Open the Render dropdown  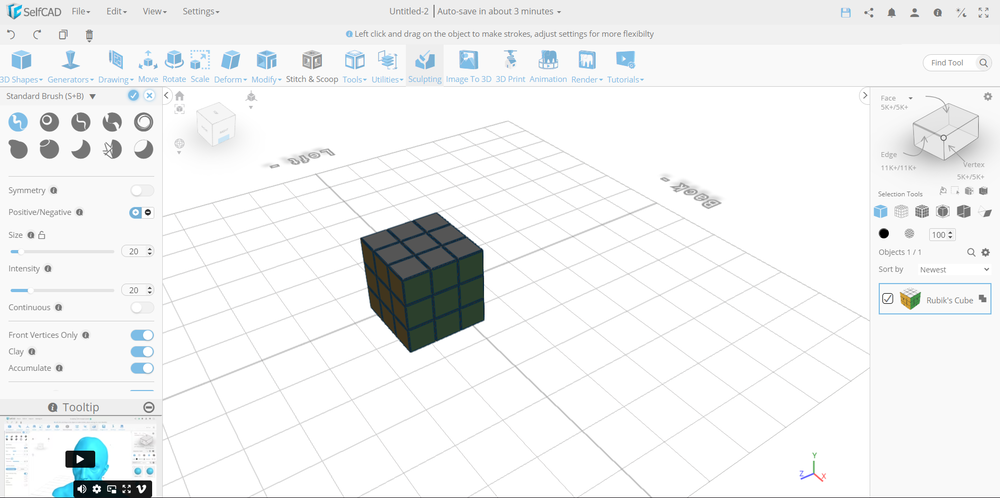pos(587,66)
